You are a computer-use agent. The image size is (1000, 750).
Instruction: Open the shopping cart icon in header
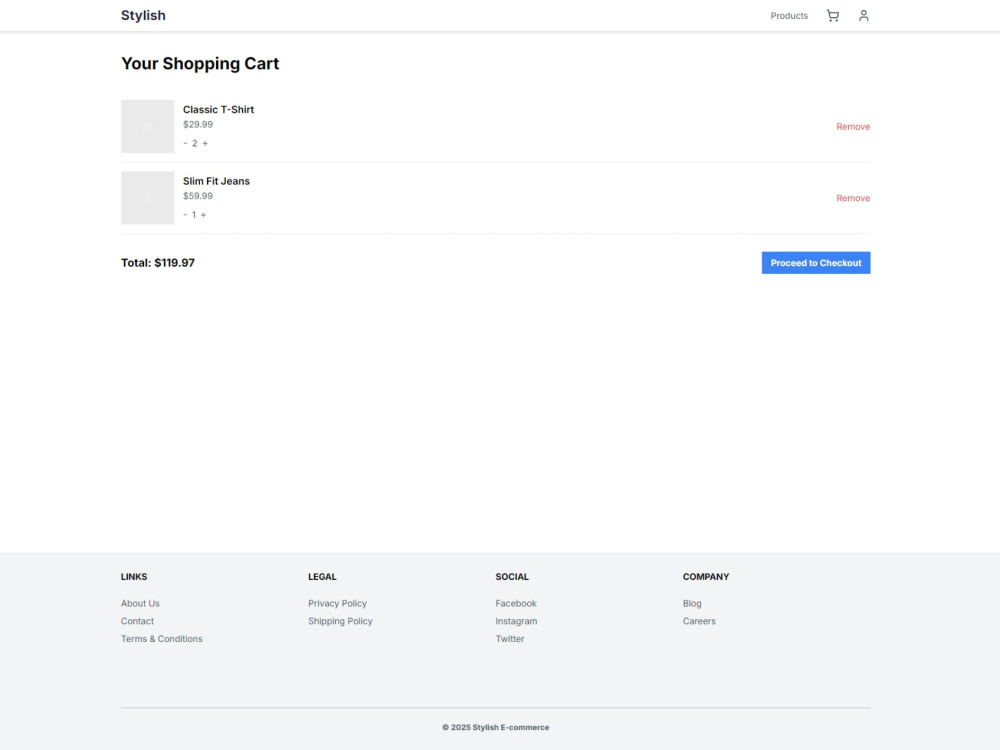coord(832,16)
